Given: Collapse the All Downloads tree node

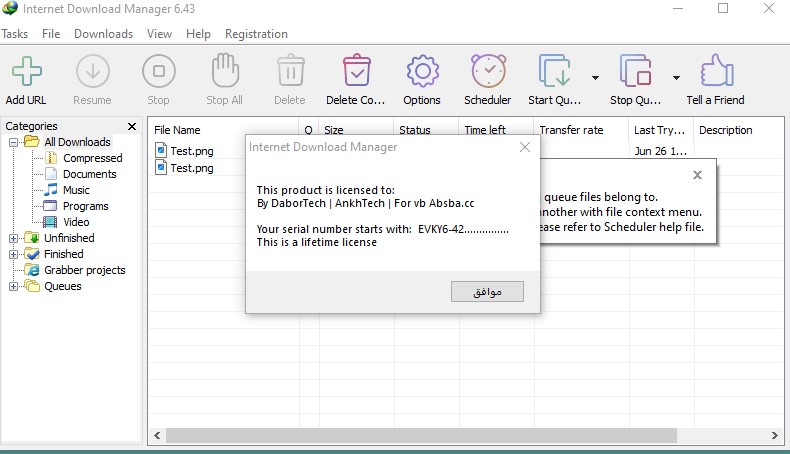Looking at the screenshot, I should pos(13,142).
